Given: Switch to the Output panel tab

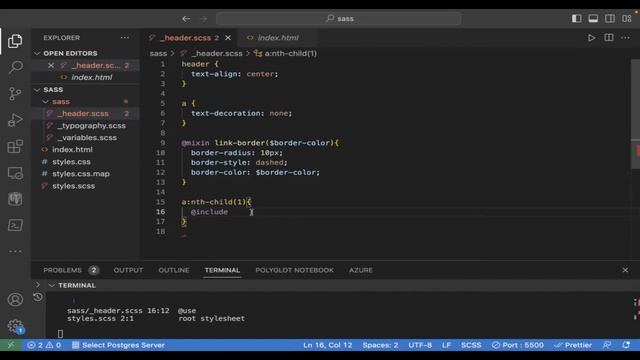Looking at the screenshot, I should coord(128,270).
